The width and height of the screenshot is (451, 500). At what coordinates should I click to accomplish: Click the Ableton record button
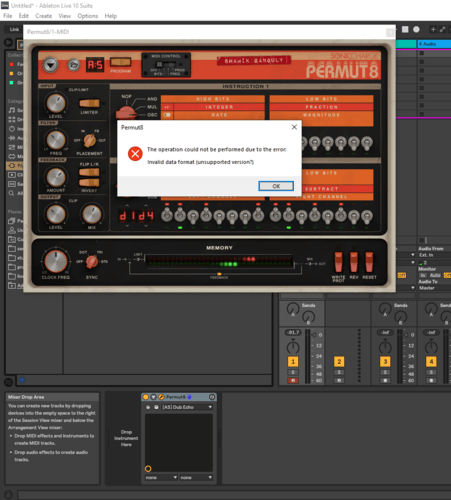coord(416,29)
